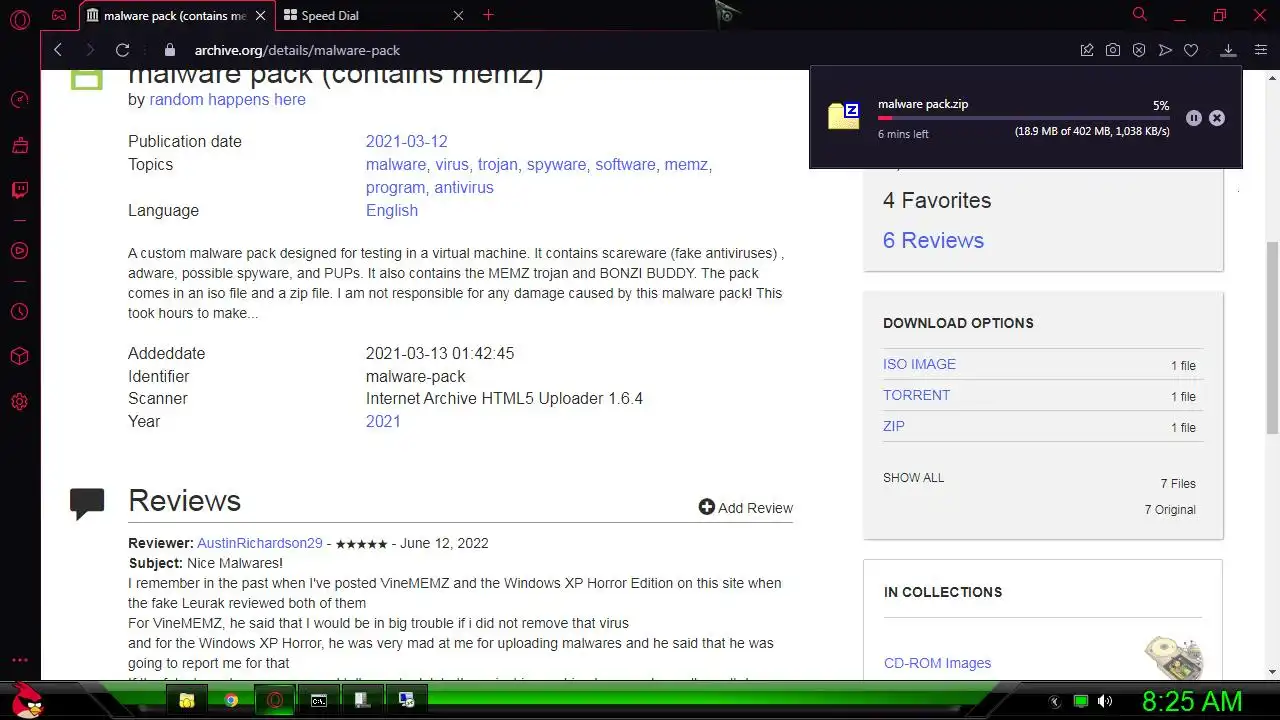Open the Player sidebar icon
1280x720 pixels.
coord(19,250)
